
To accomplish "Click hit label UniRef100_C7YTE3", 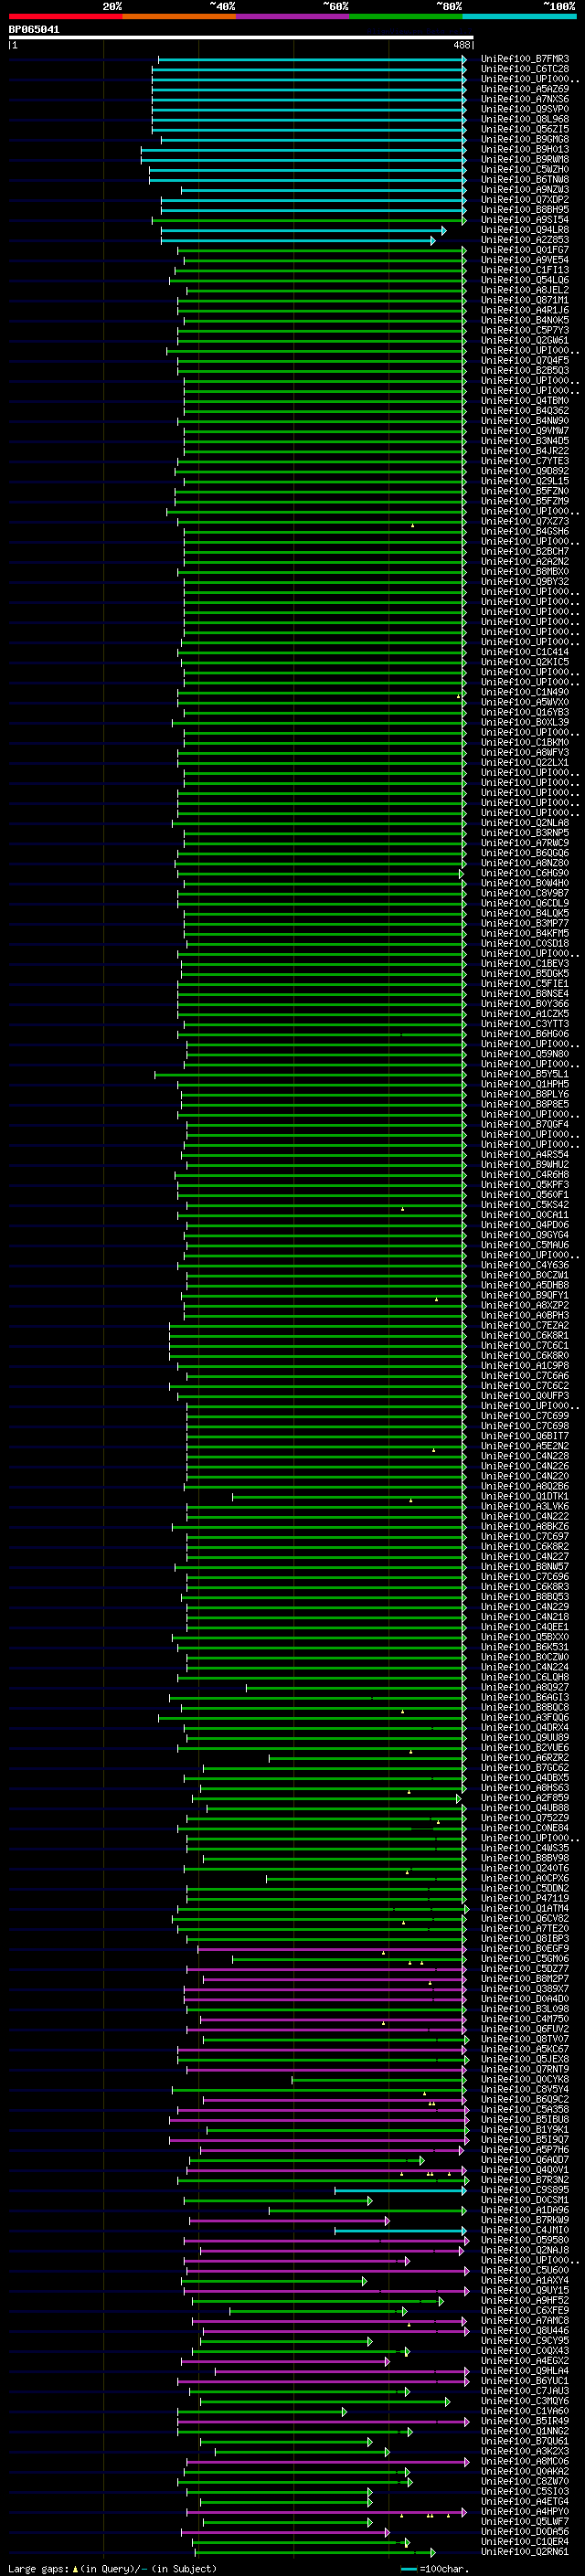I will (x=524, y=461).
